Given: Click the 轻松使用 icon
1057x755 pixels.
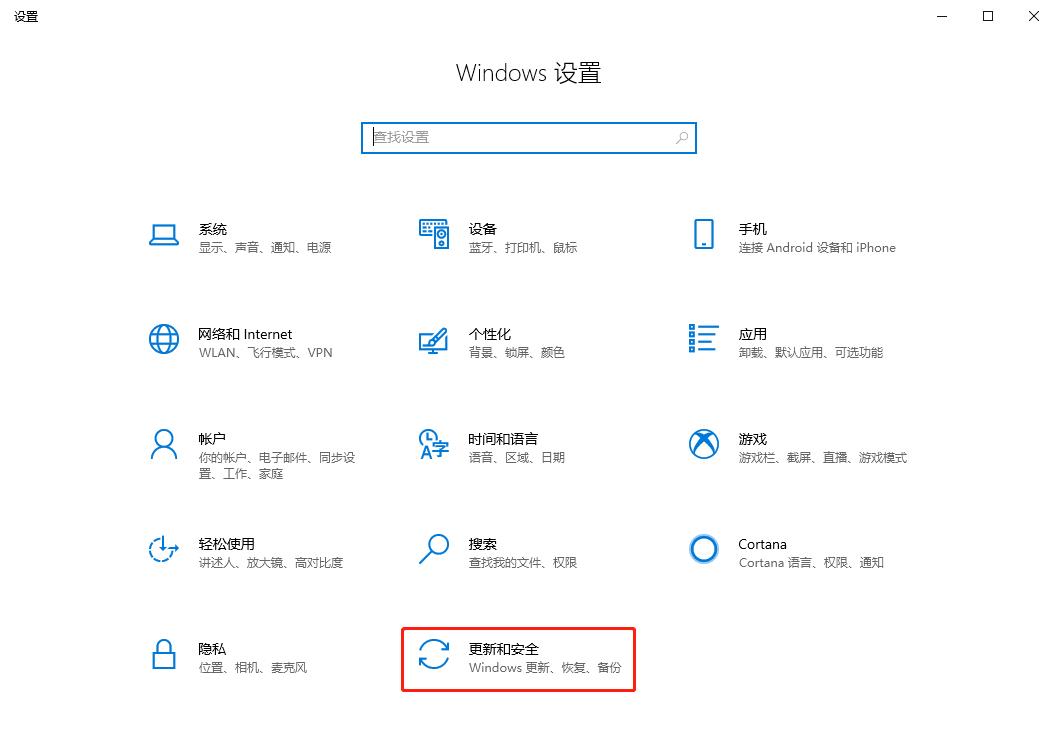Looking at the screenshot, I should pyautogui.click(x=164, y=549).
